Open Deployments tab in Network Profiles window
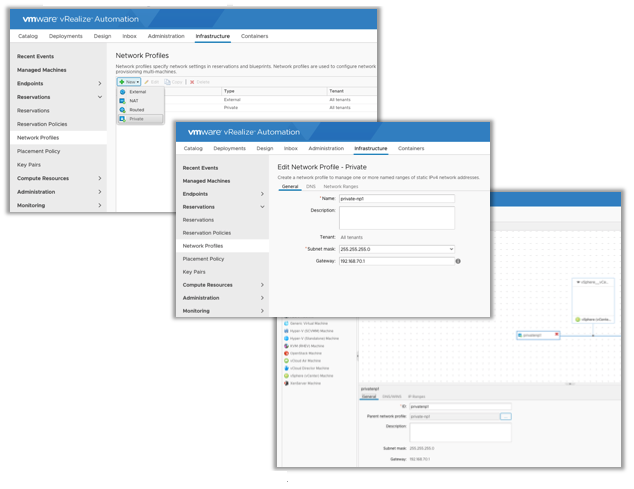Image resolution: width=634 pixels, height=489 pixels. (x=66, y=36)
